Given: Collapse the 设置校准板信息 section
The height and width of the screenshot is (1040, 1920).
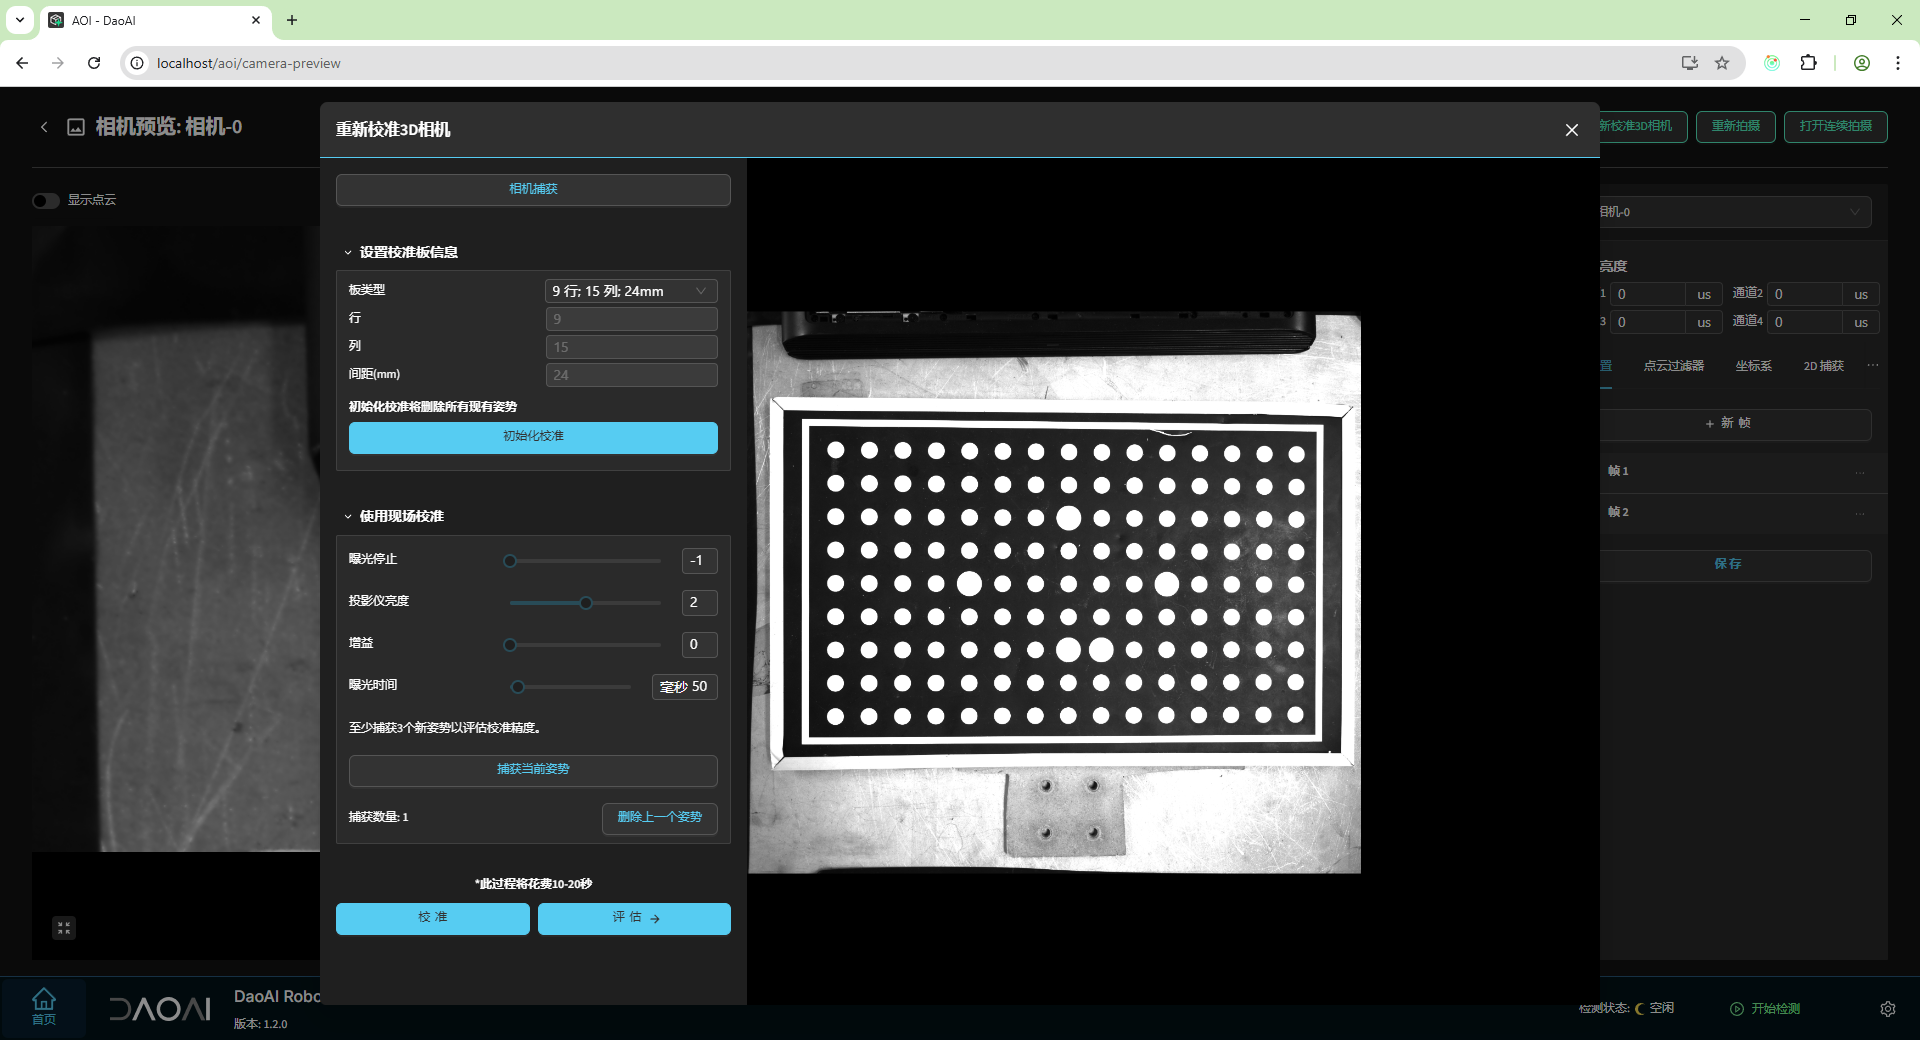Looking at the screenshot, I should [x=348, y=253].
